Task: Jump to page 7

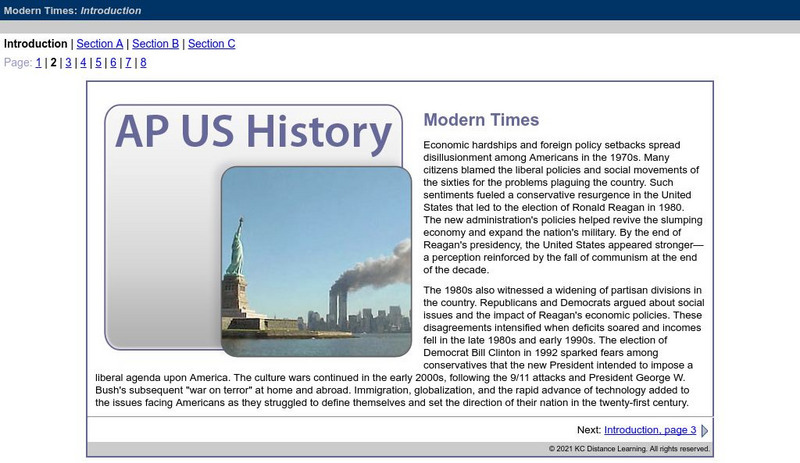Action: 128,63
